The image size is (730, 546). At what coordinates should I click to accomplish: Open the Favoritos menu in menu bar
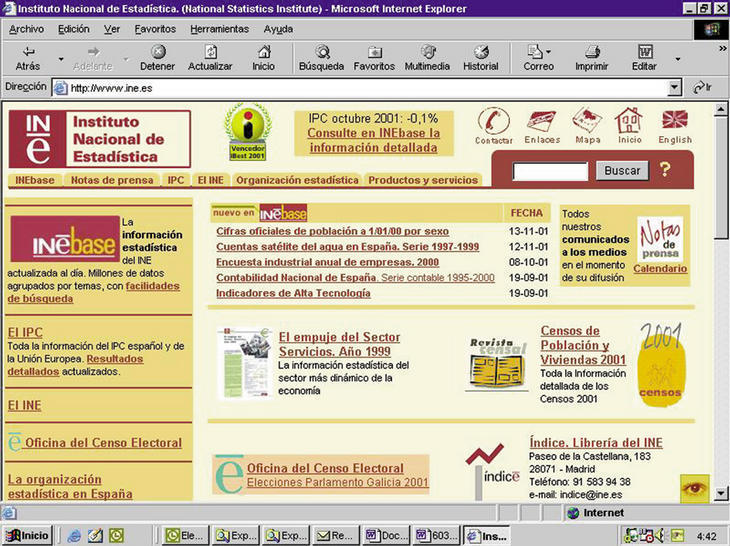point(155,29)
